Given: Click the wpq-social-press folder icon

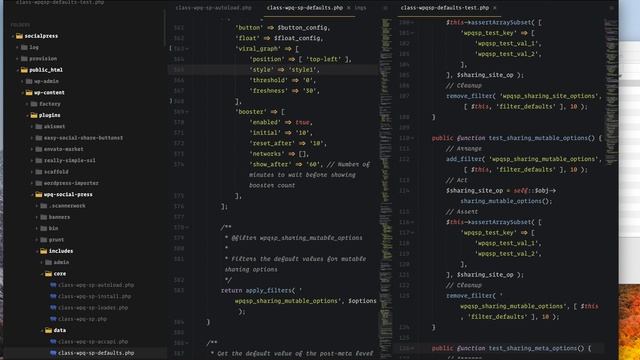Looking at the screenshot, I should point(39,195).
